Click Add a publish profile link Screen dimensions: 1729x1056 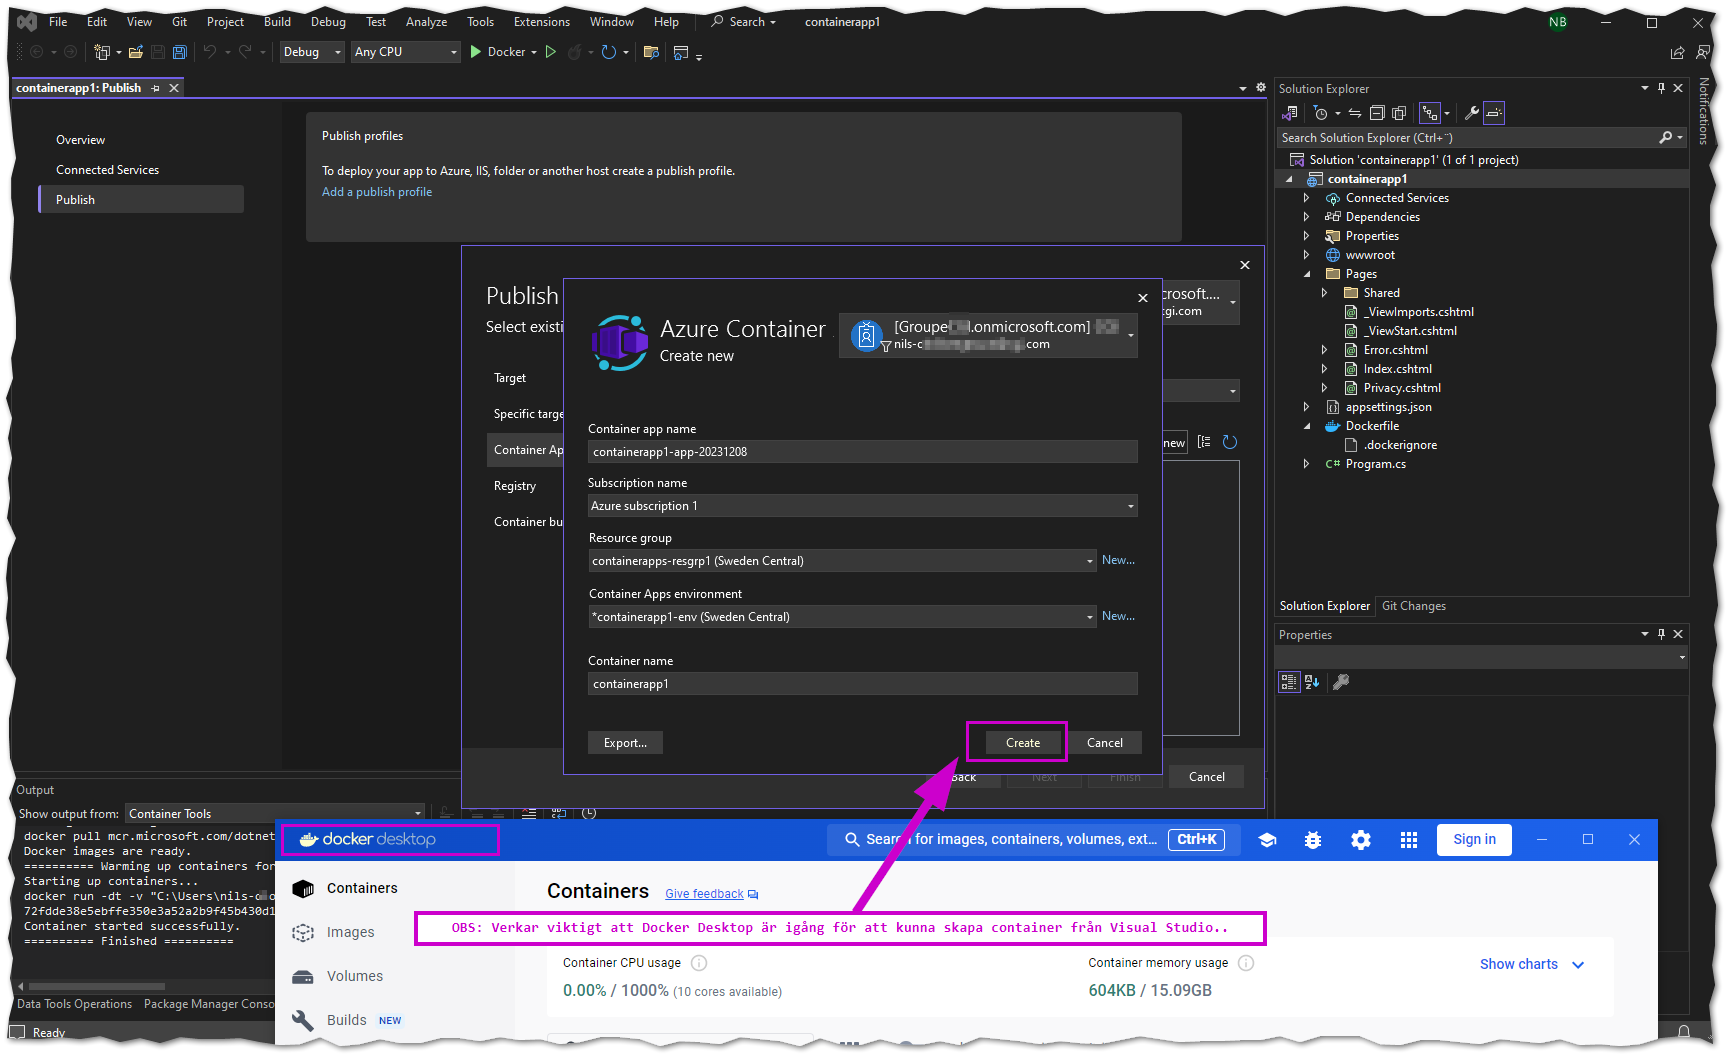pyautogui.click(x=377, y=192)
